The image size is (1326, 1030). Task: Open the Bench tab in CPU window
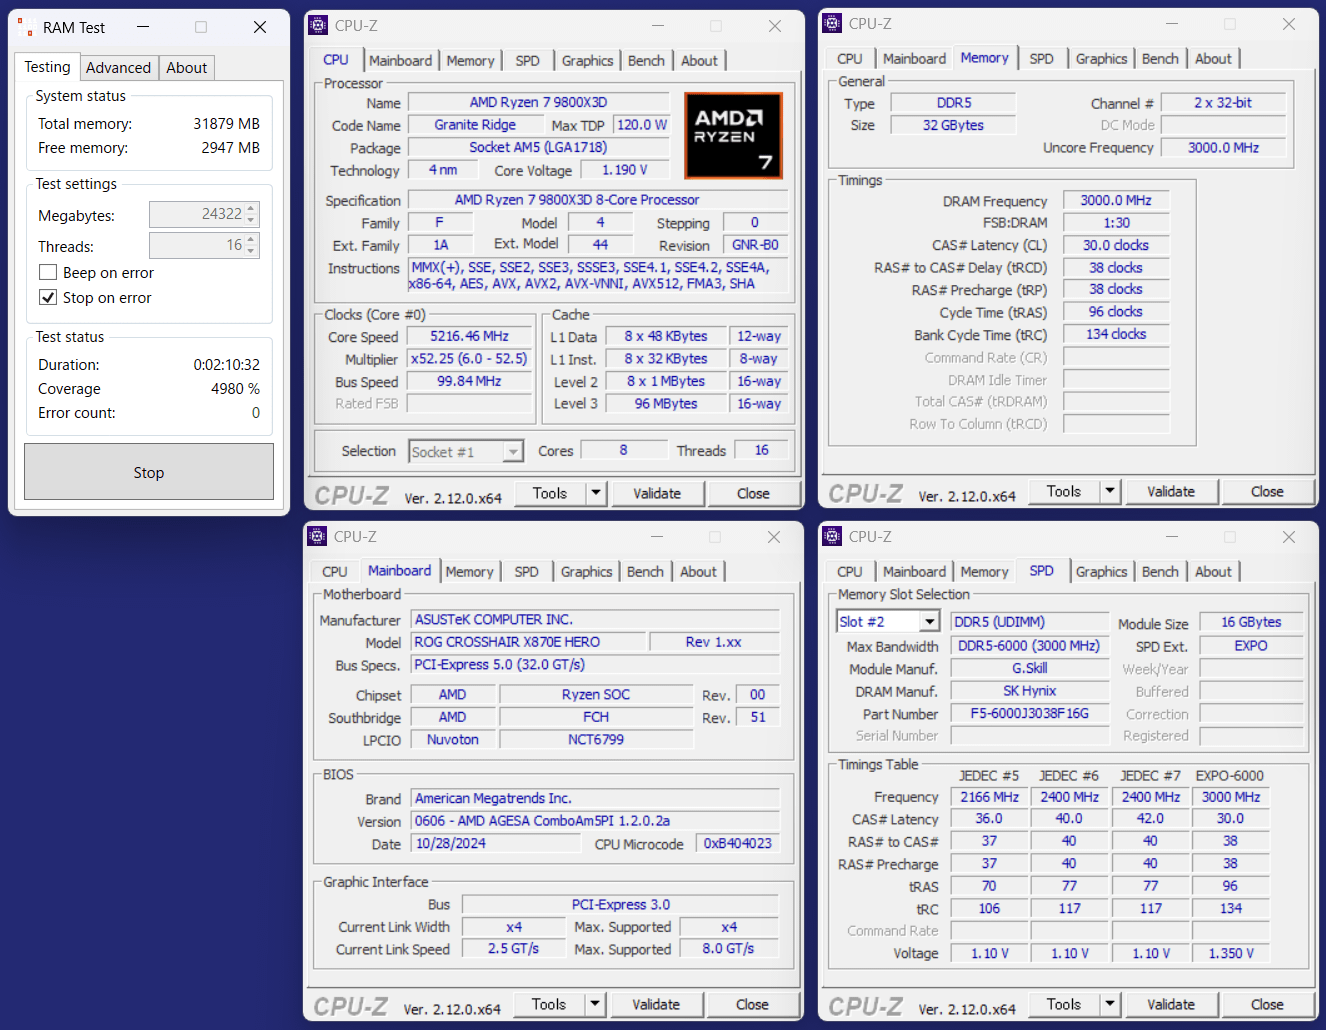[x=646, y=61]
